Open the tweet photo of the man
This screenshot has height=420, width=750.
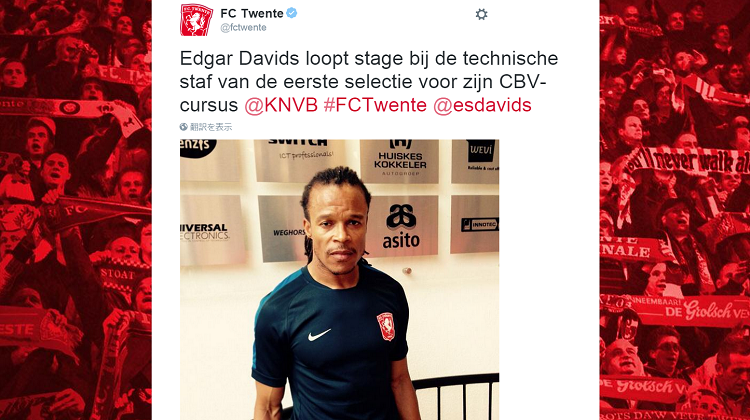click(x=340, y=280)
